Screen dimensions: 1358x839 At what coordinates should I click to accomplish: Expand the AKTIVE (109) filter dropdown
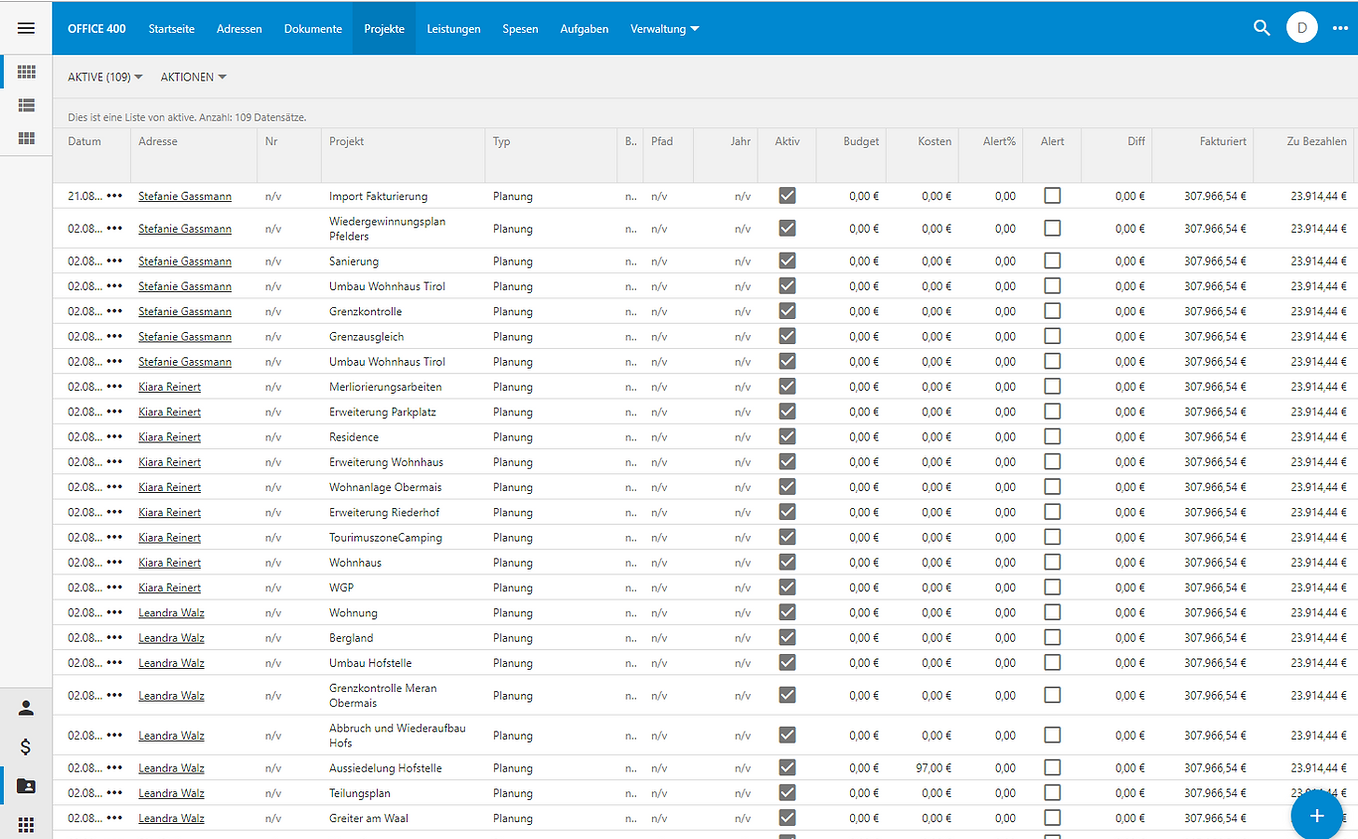click(105, 77)
